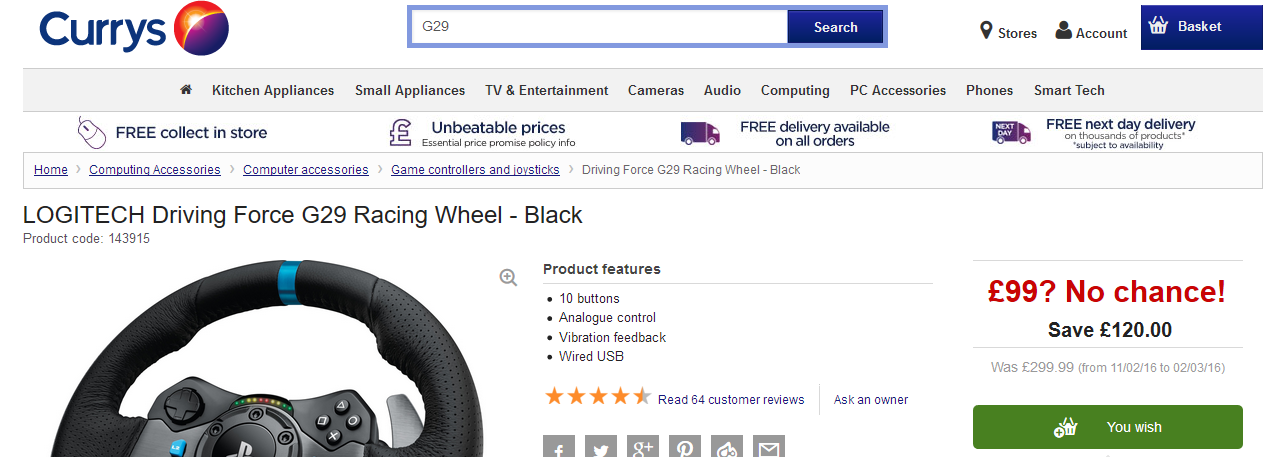This screenshot has height=457, width=1269.
Task: Click the purple delivery van icon
Action: click(x=700, y=133)
